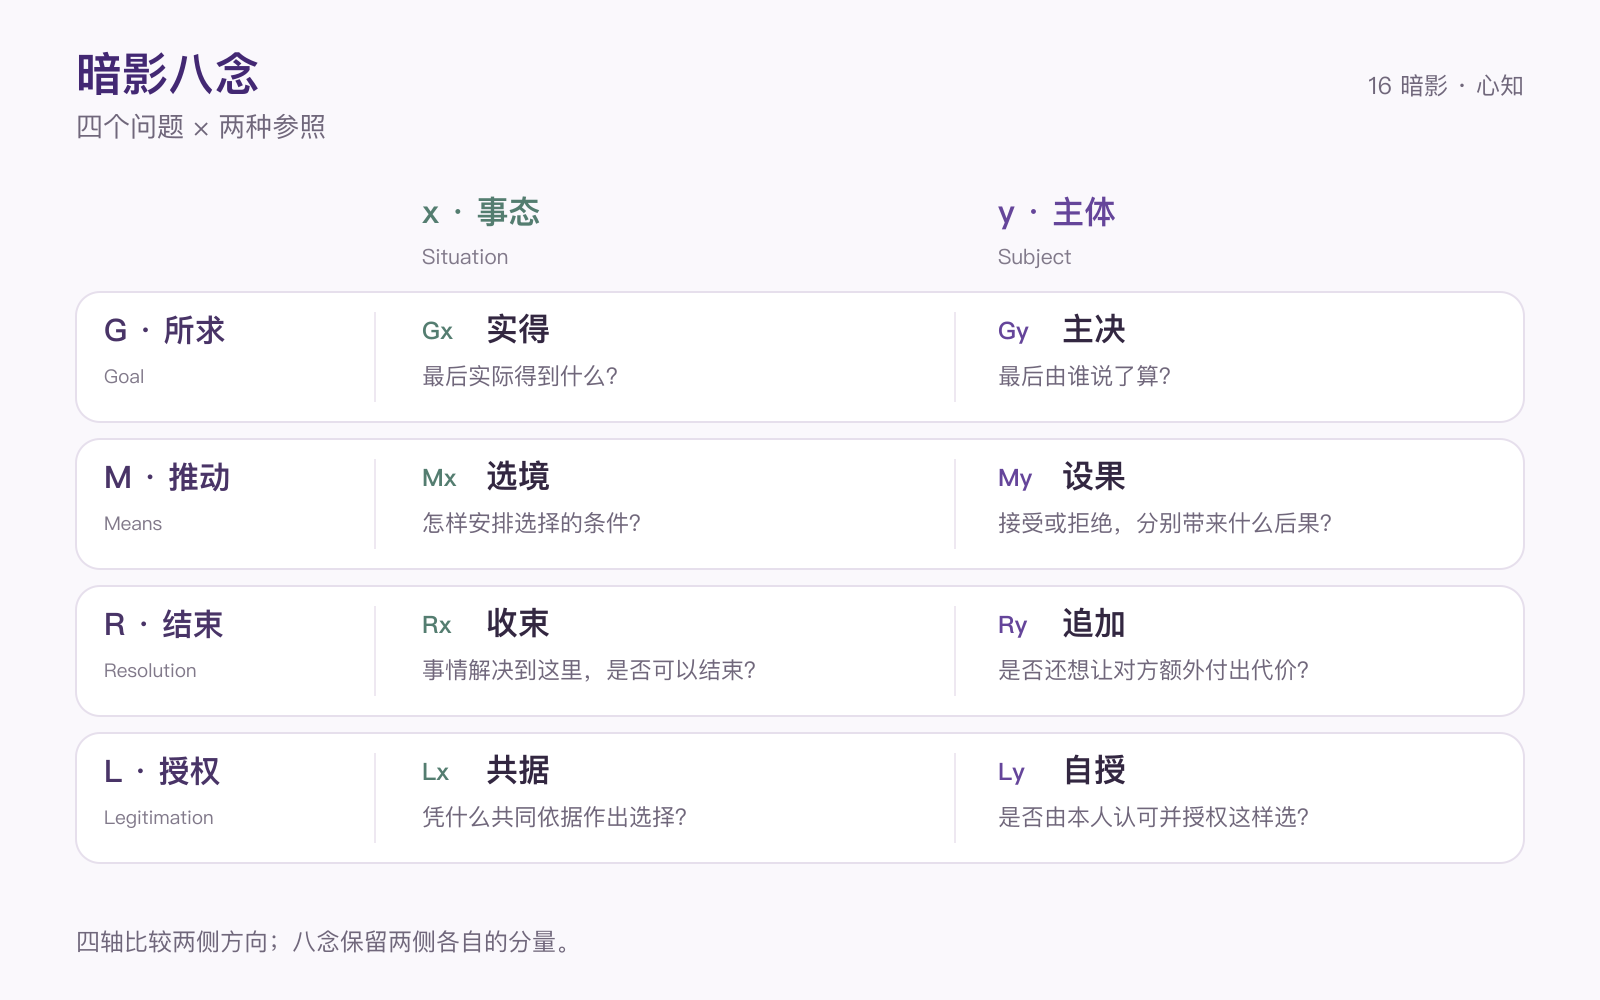This screenshot has width=1600, height=1000.
Task: Click the row header M · 推动
Action: click(x=167, y=477)
